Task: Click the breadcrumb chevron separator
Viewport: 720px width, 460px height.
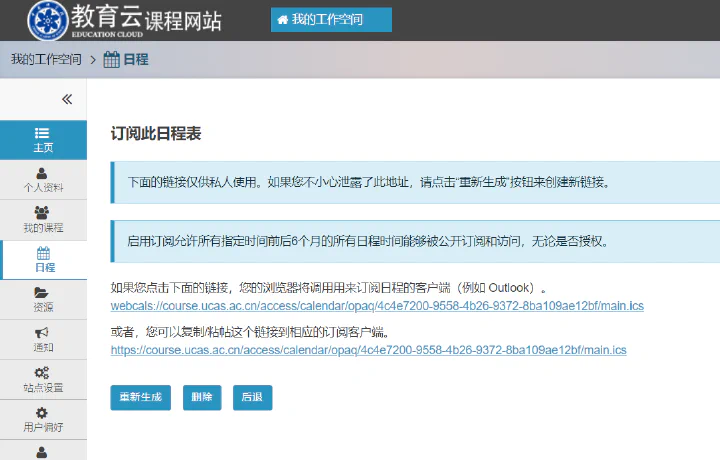Action: click(93, 60)
